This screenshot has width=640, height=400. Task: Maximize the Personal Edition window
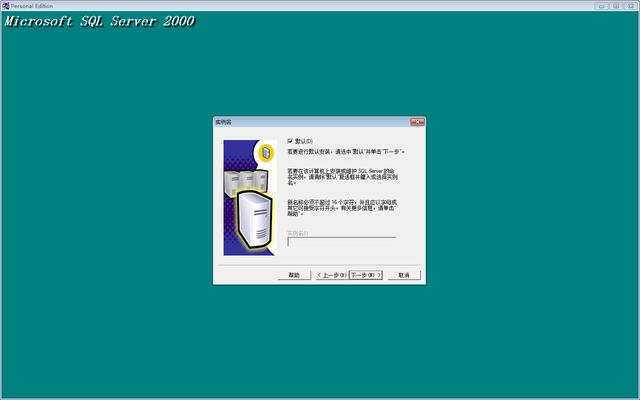pyautogui.click(x=616, y=6)
